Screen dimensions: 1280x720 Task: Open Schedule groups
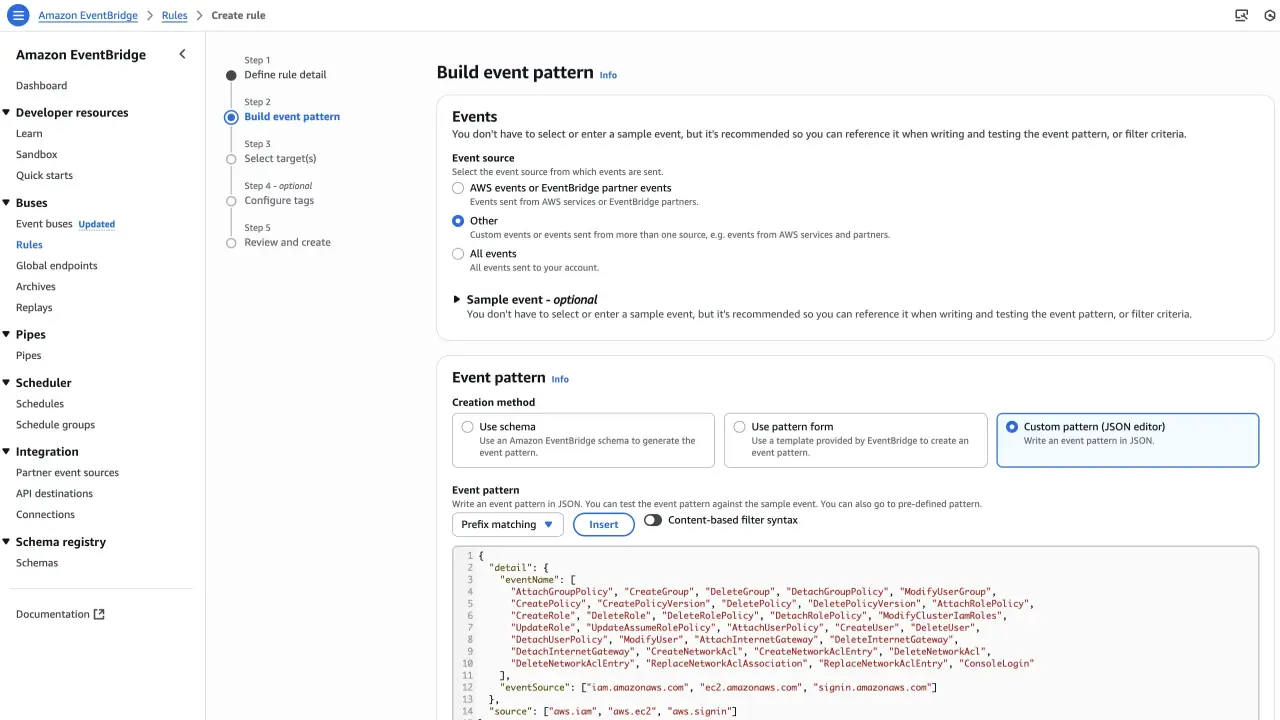55,425
